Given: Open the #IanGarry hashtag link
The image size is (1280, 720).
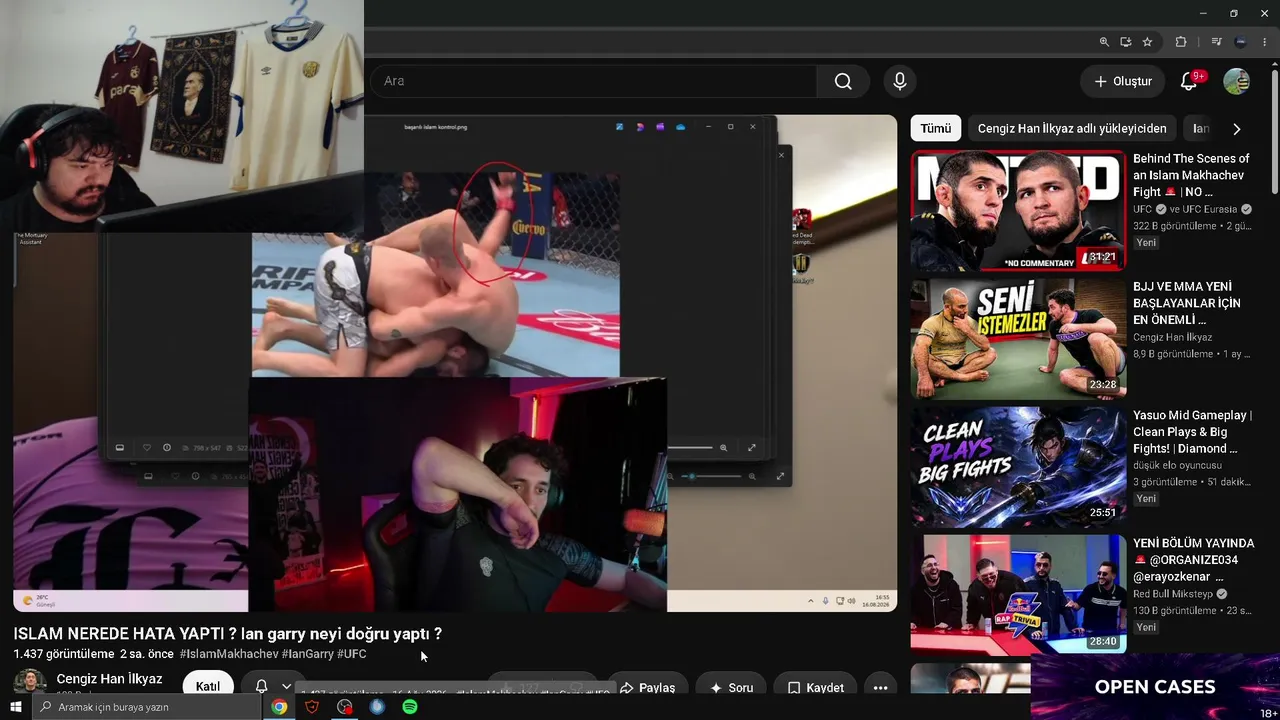Looking at the screenshot, I should (308, 654).
